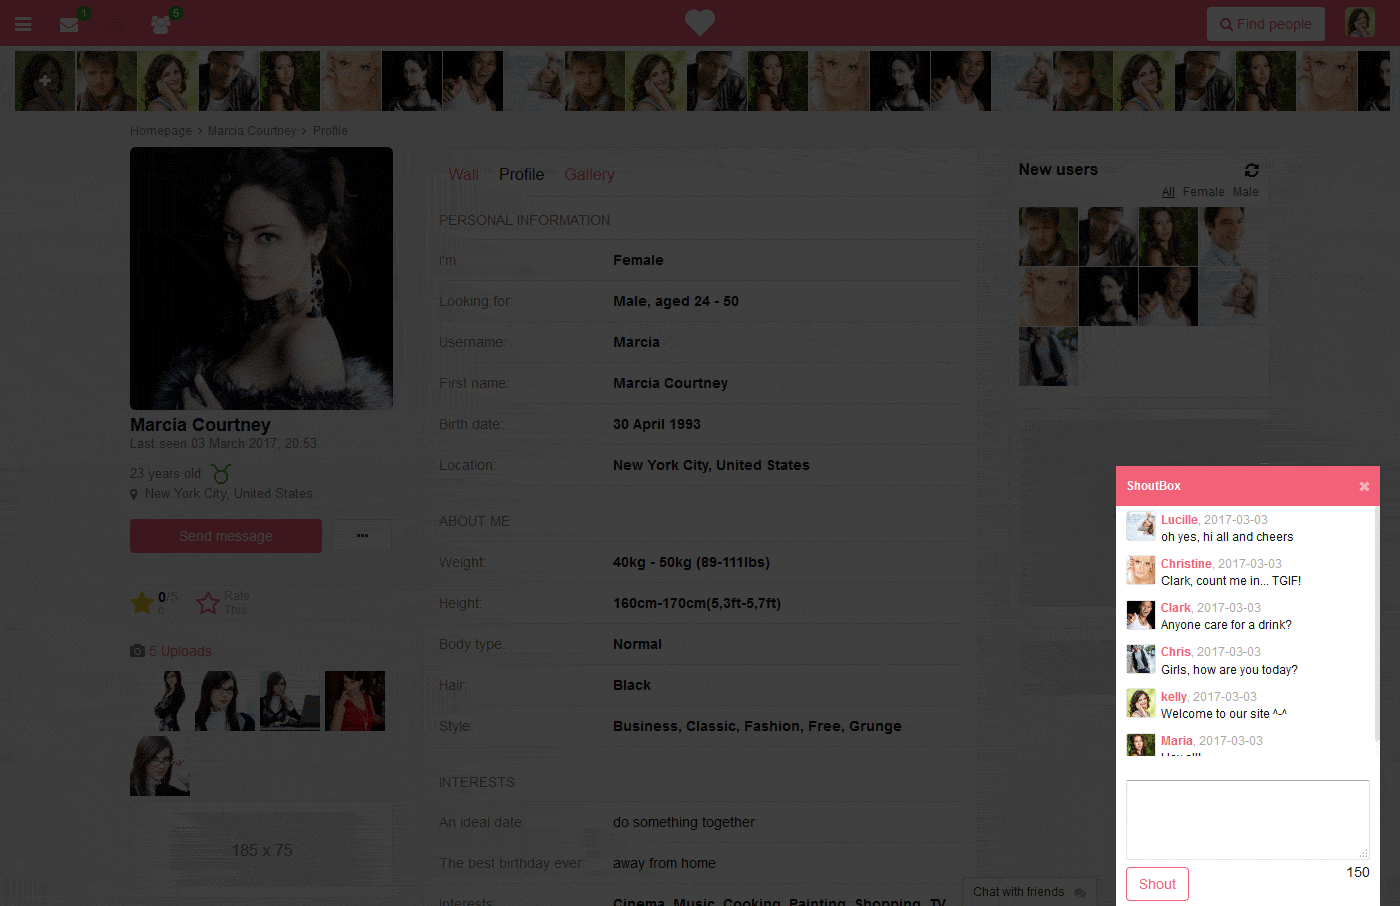Screen dimensions: 1400x906
Task: Open the messages envelope icon
Action: (x=69, y=24)
